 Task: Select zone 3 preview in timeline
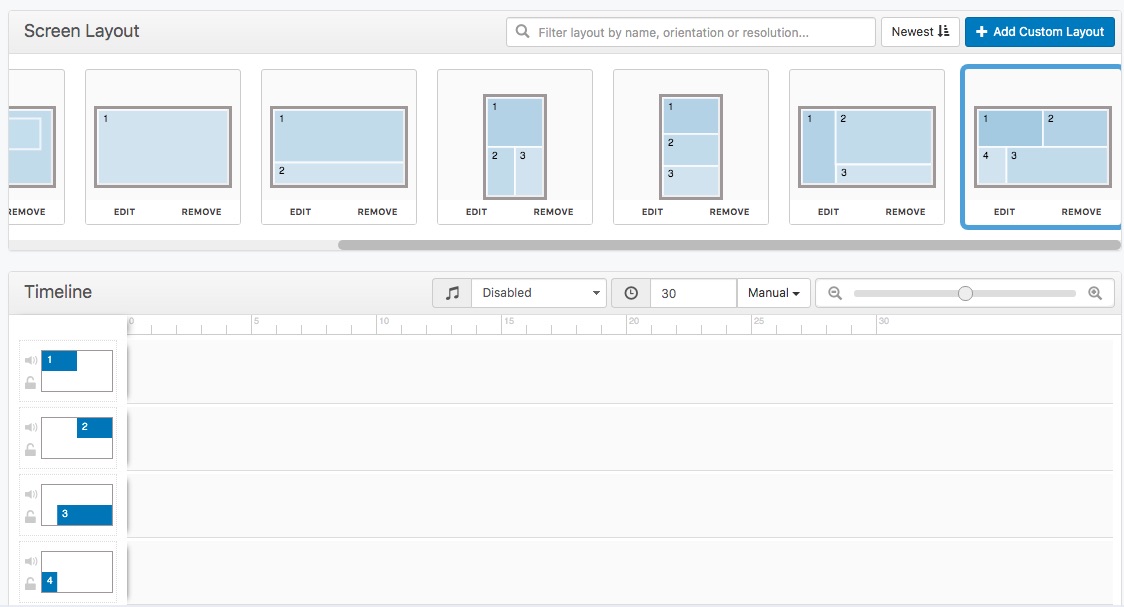pyautogui.click(x=77, y=505)
